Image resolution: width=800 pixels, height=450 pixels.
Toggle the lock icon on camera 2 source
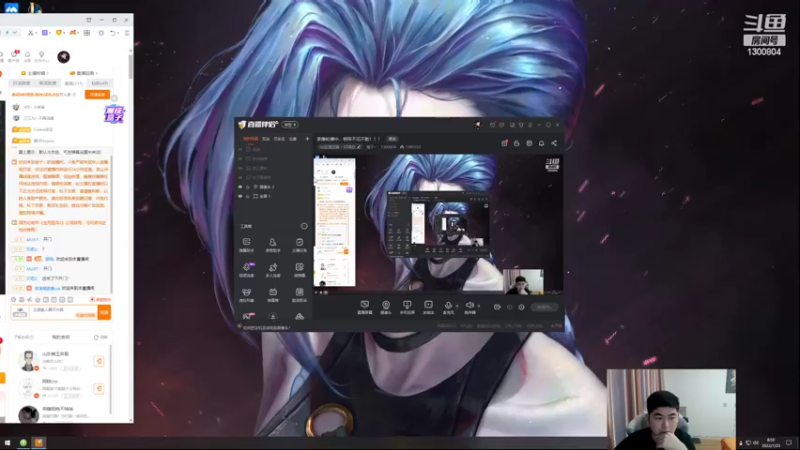[x=248, y=187]
